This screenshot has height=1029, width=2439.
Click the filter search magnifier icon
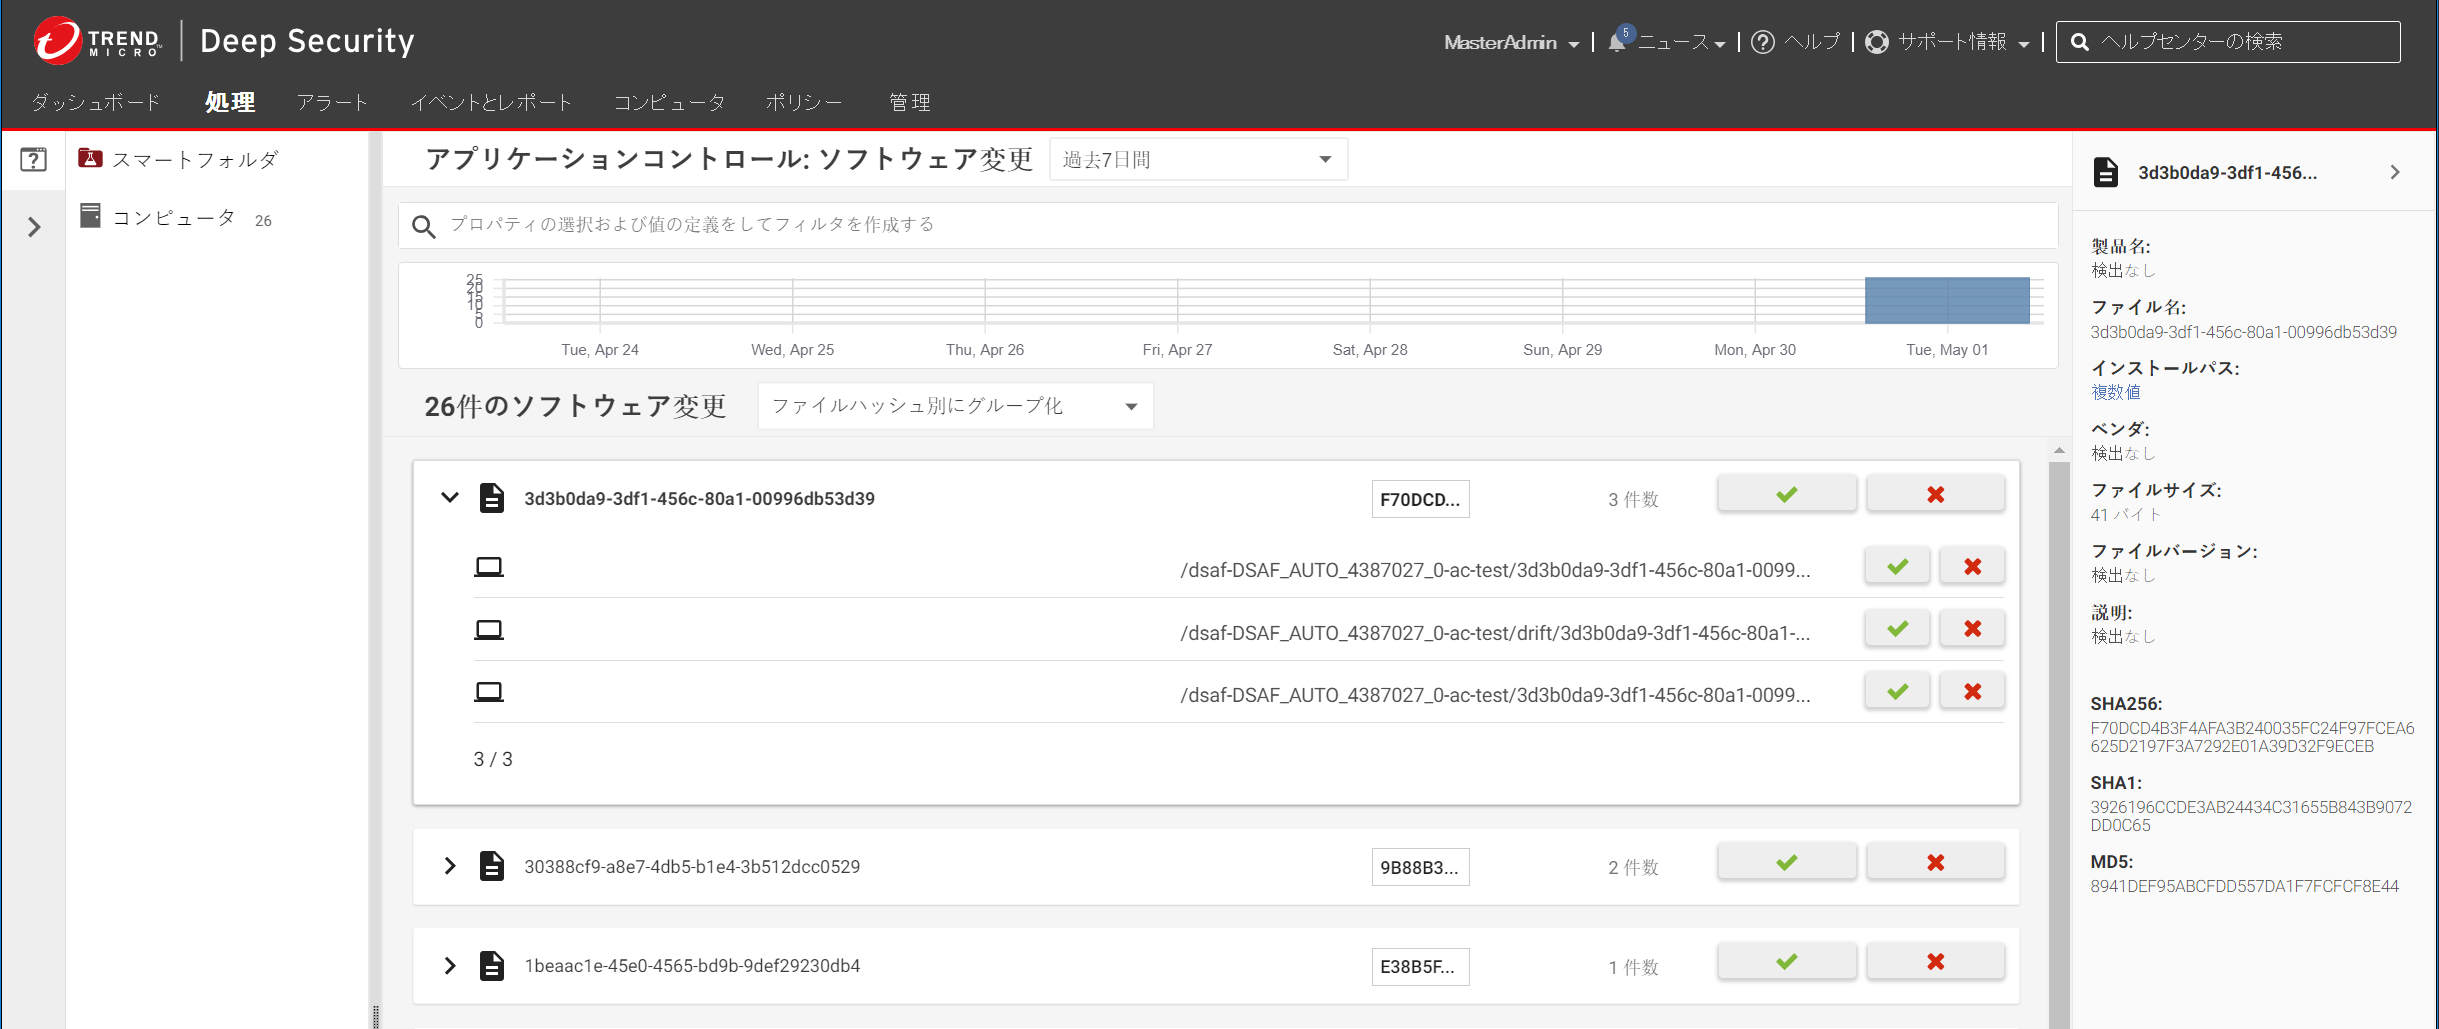click(423, 226)
